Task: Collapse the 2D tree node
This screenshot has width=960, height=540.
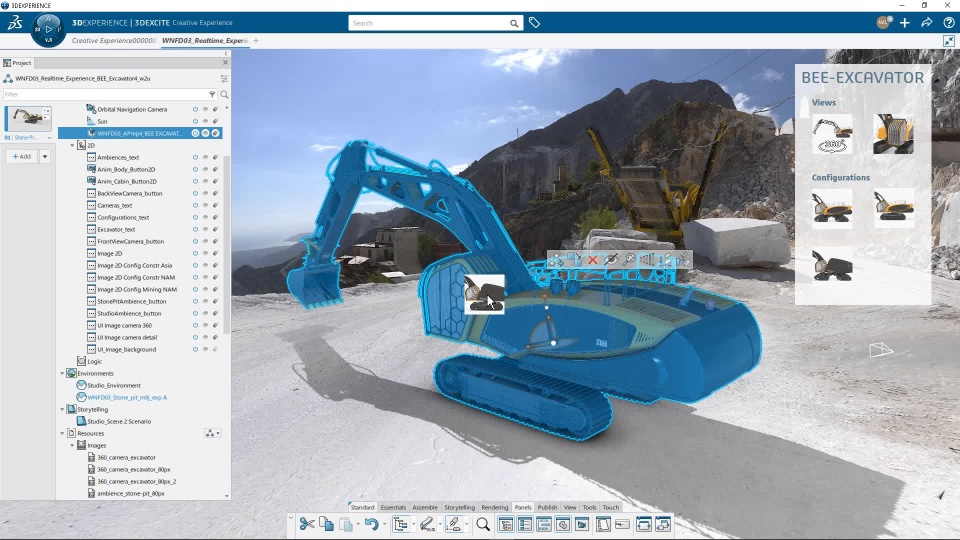Action: pyautogui.click(x=72, y=145)
